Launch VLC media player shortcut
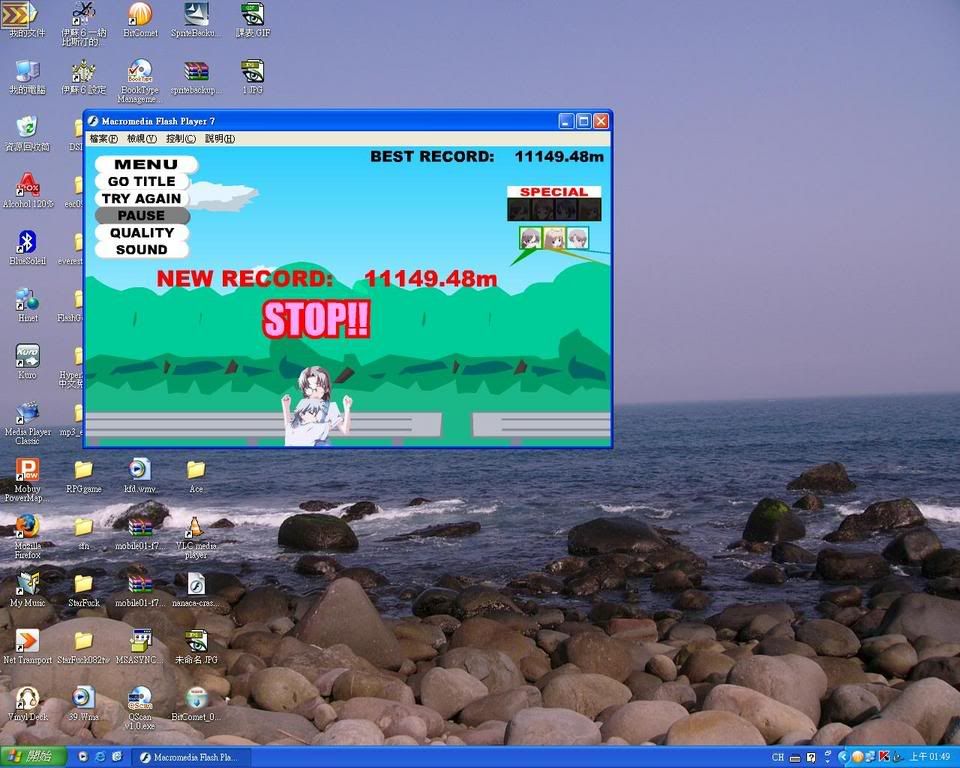The image size is (960, 768). point(196,536)
